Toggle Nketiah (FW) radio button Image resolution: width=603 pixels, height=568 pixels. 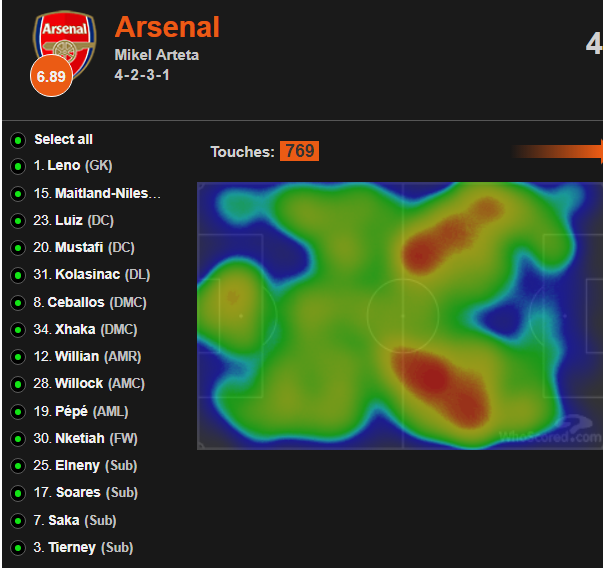18,439
